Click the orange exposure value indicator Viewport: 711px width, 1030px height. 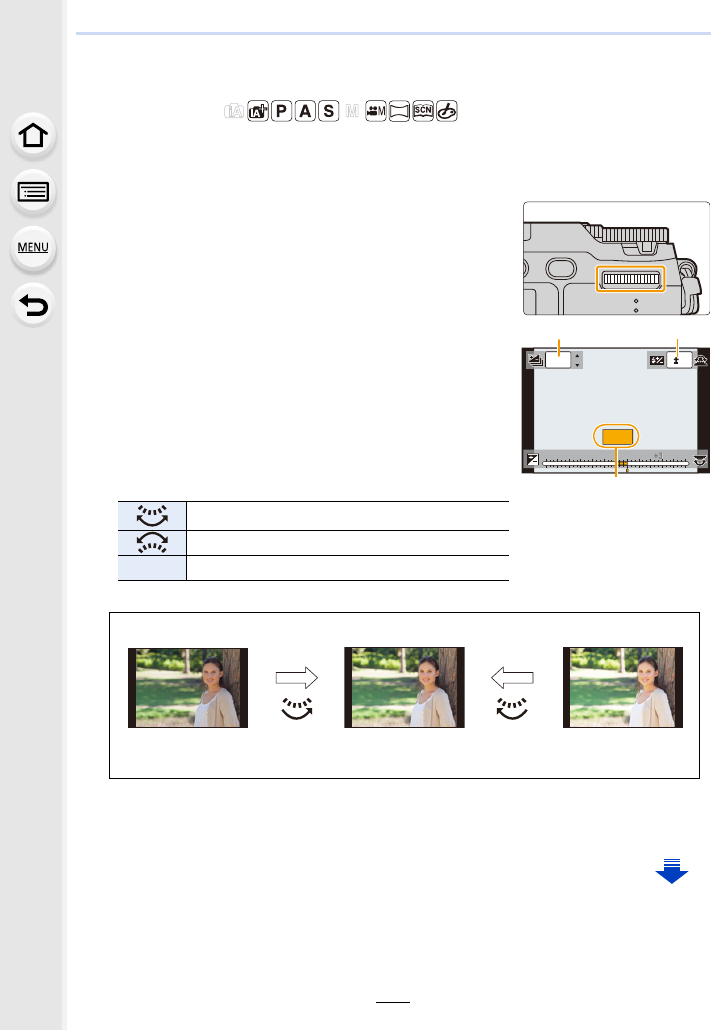pyautogui.click(x=616, y=436)
